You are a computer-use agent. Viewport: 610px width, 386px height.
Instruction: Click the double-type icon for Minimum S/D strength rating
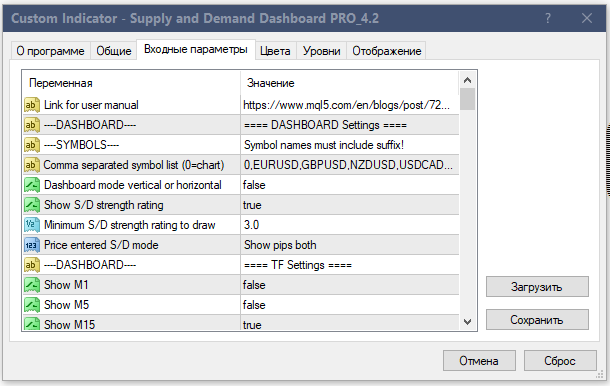pos(32,225)
